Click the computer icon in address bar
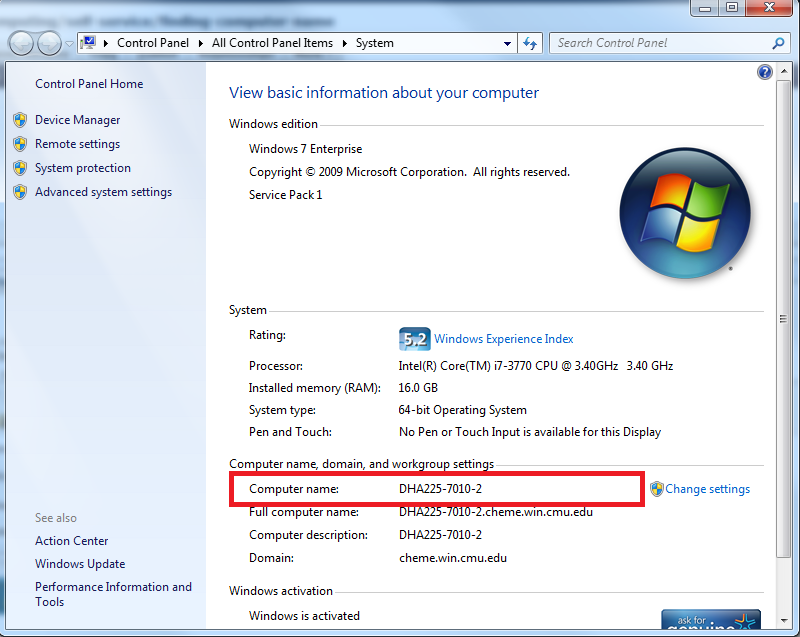This screenshot has height=637, width=800. click(88, 43)
